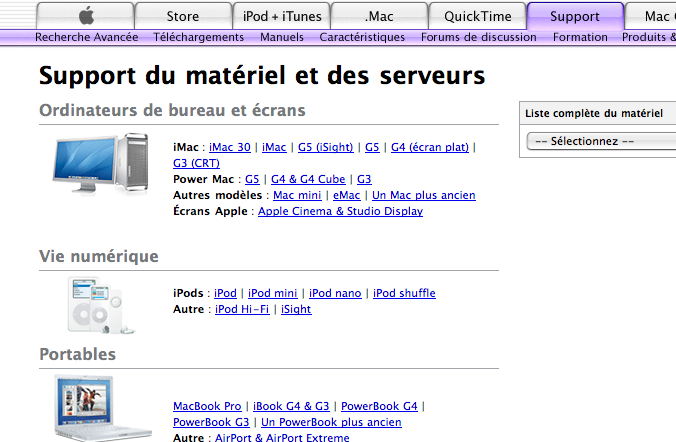Click the Apple logo tab
676x442 pixels.
pyautogui.click(x=85, y=16)
